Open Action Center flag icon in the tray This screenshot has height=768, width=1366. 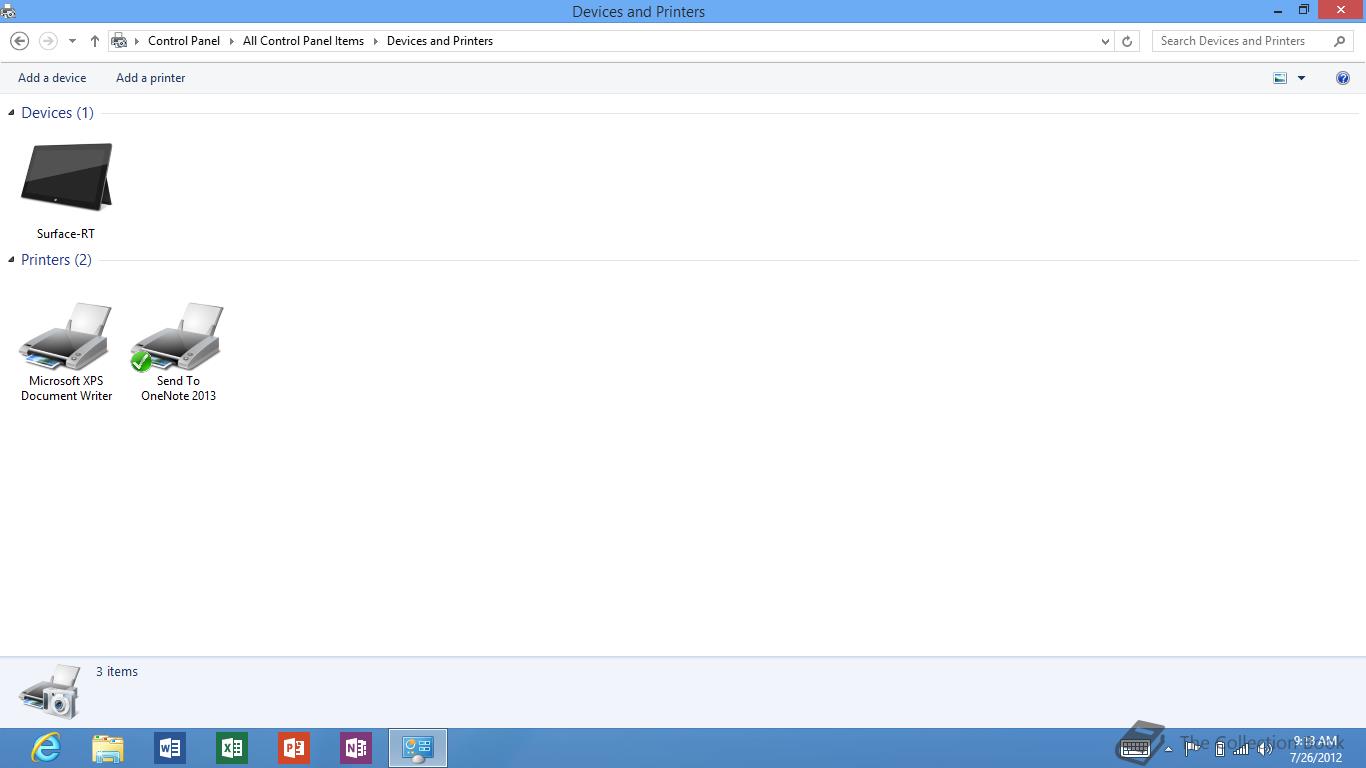(x=1193, y=748)
